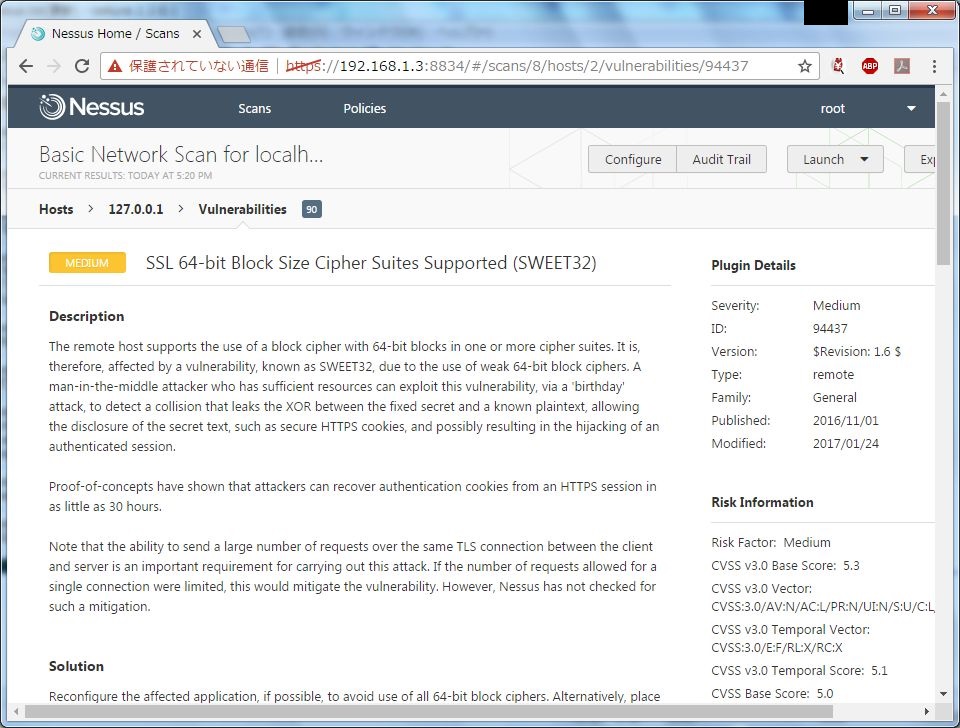
Task: Click the insecure connection warning triangle
Action: point(115,66)
